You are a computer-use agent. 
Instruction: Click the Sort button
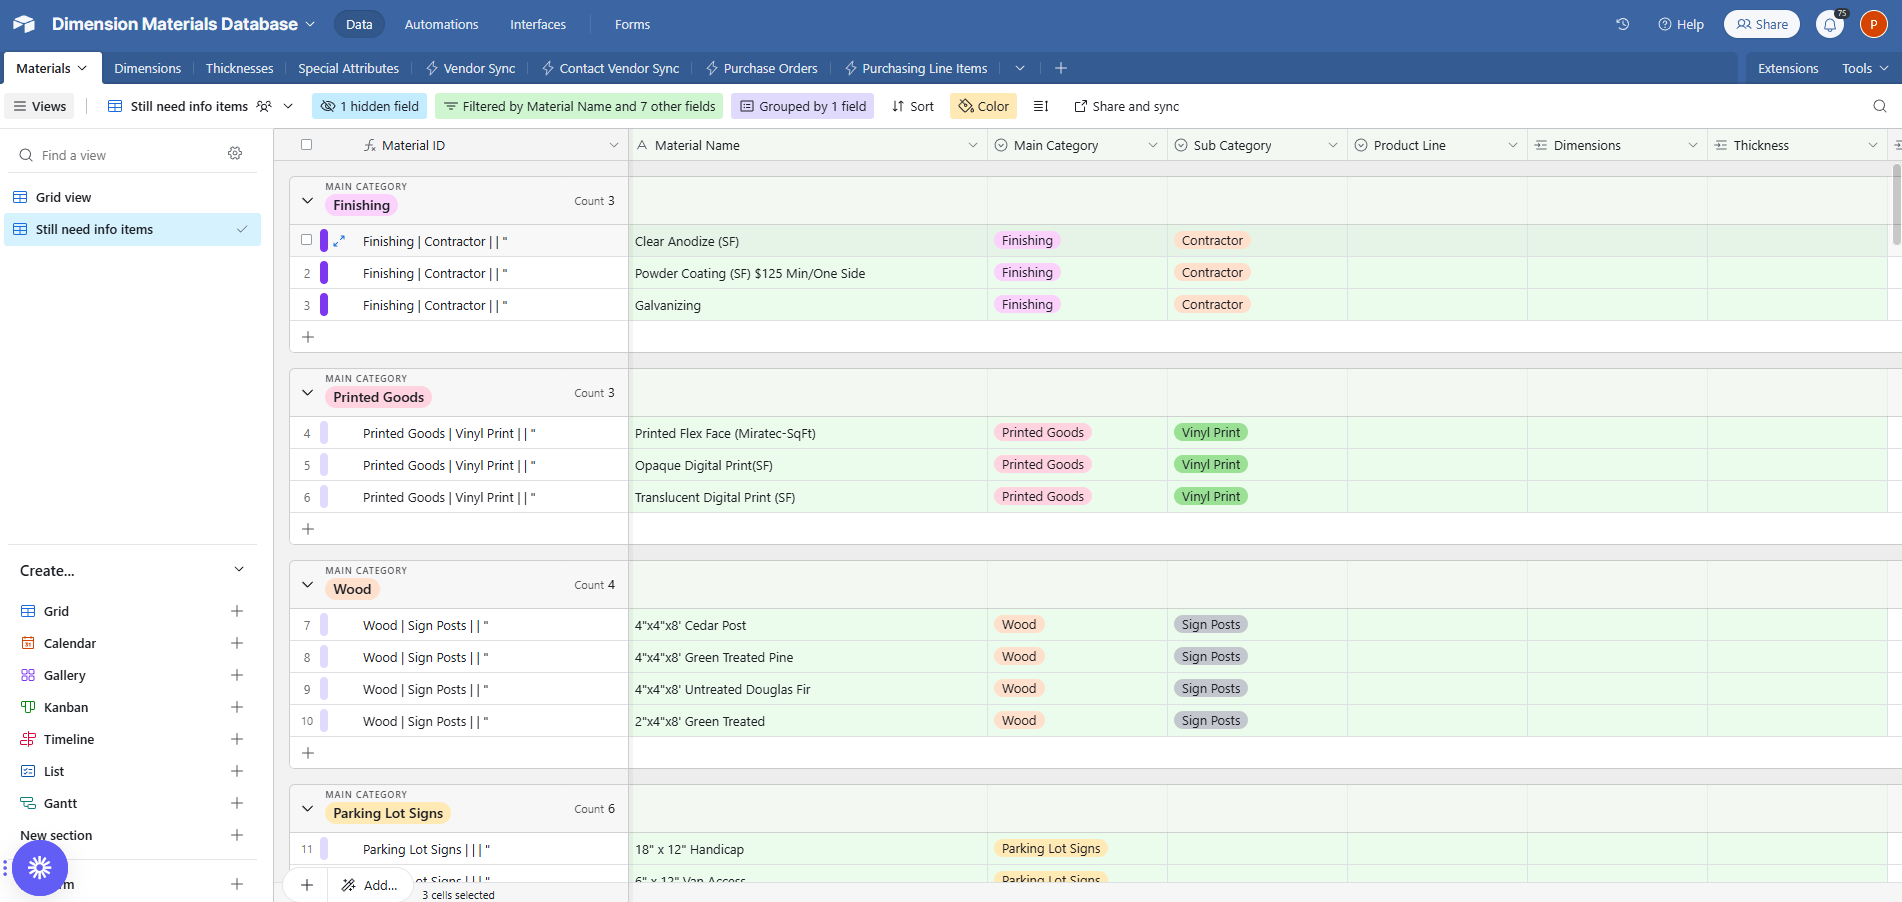point(913,106)
